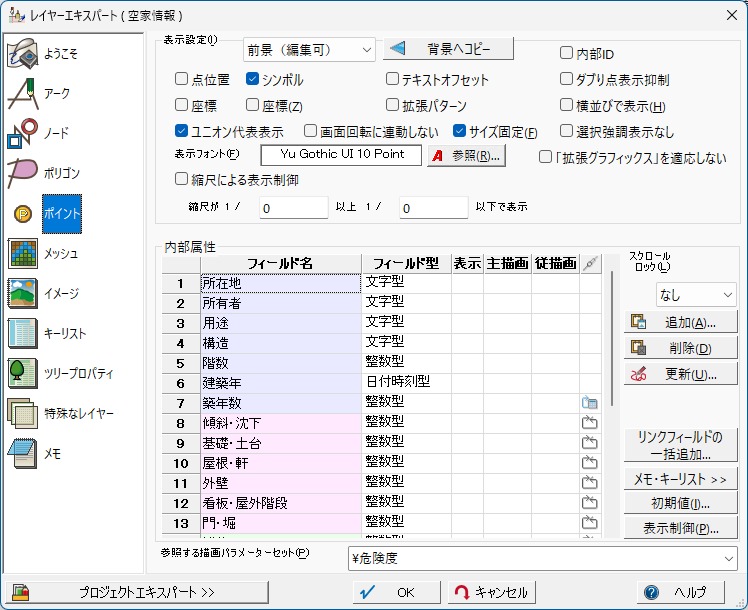Screen dimensions: 748x610
Task: Toggle the 拡張パターン checkbox
Action: tap(392, 104)
